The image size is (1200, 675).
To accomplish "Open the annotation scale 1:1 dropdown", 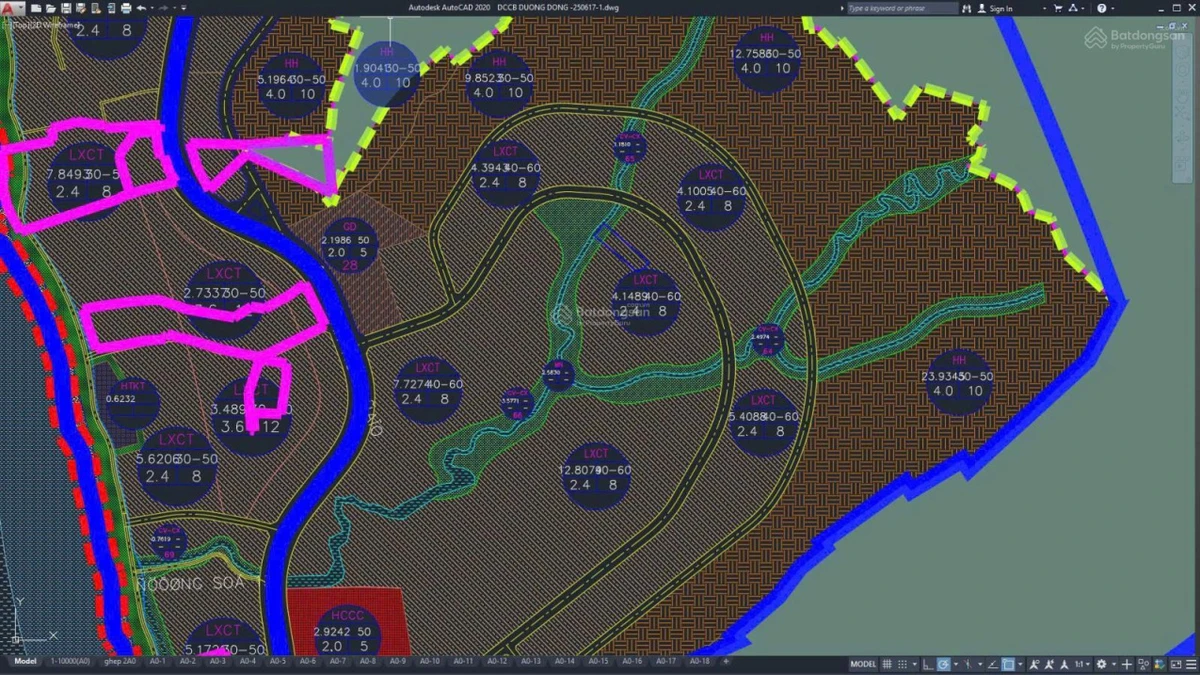I will (1081, 663).
